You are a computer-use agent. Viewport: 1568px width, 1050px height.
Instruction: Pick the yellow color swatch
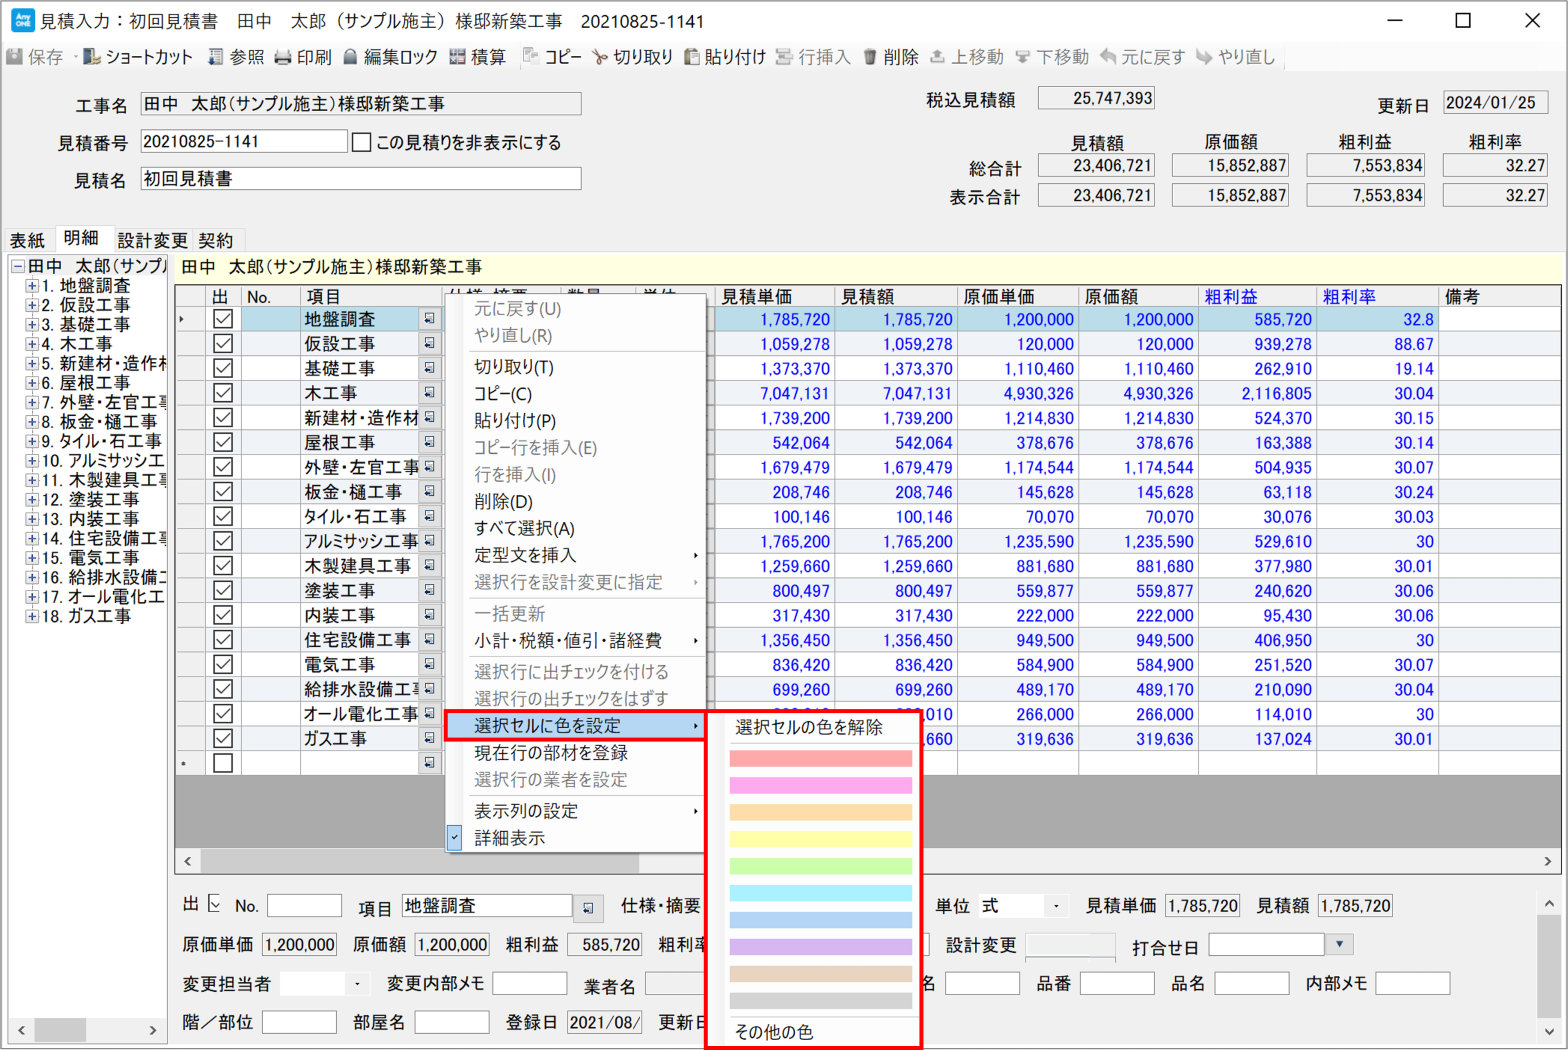(x=820, y=839)
